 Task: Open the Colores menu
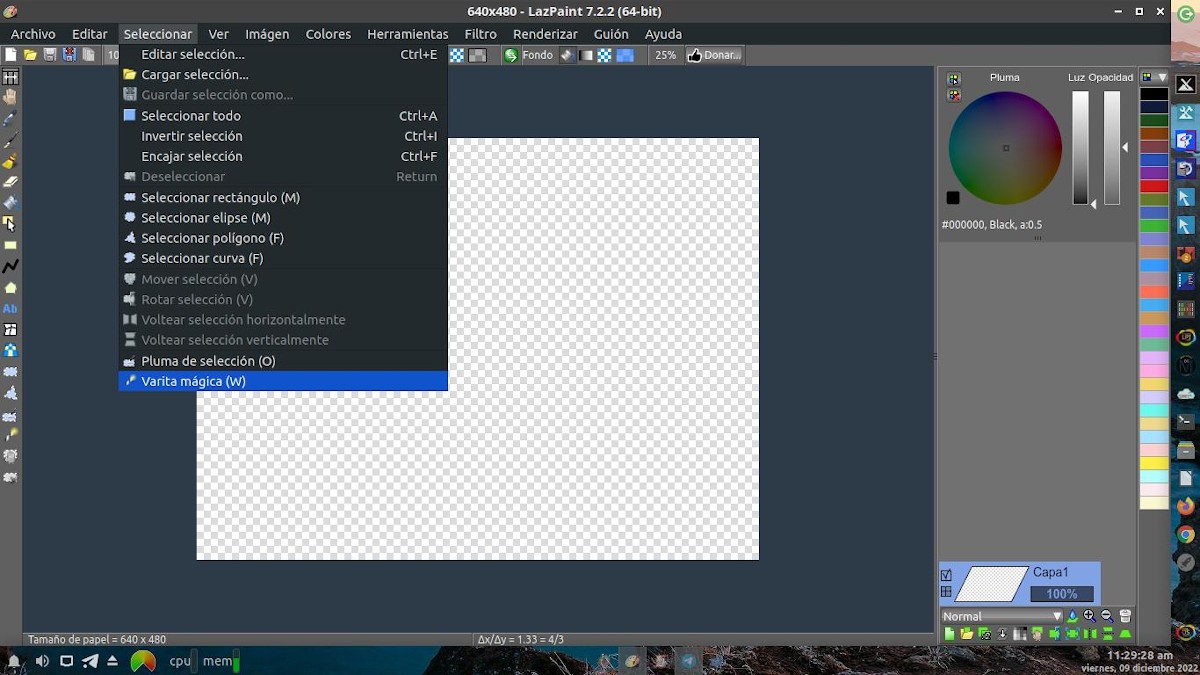pyautogui.click(x=328, y=34)
